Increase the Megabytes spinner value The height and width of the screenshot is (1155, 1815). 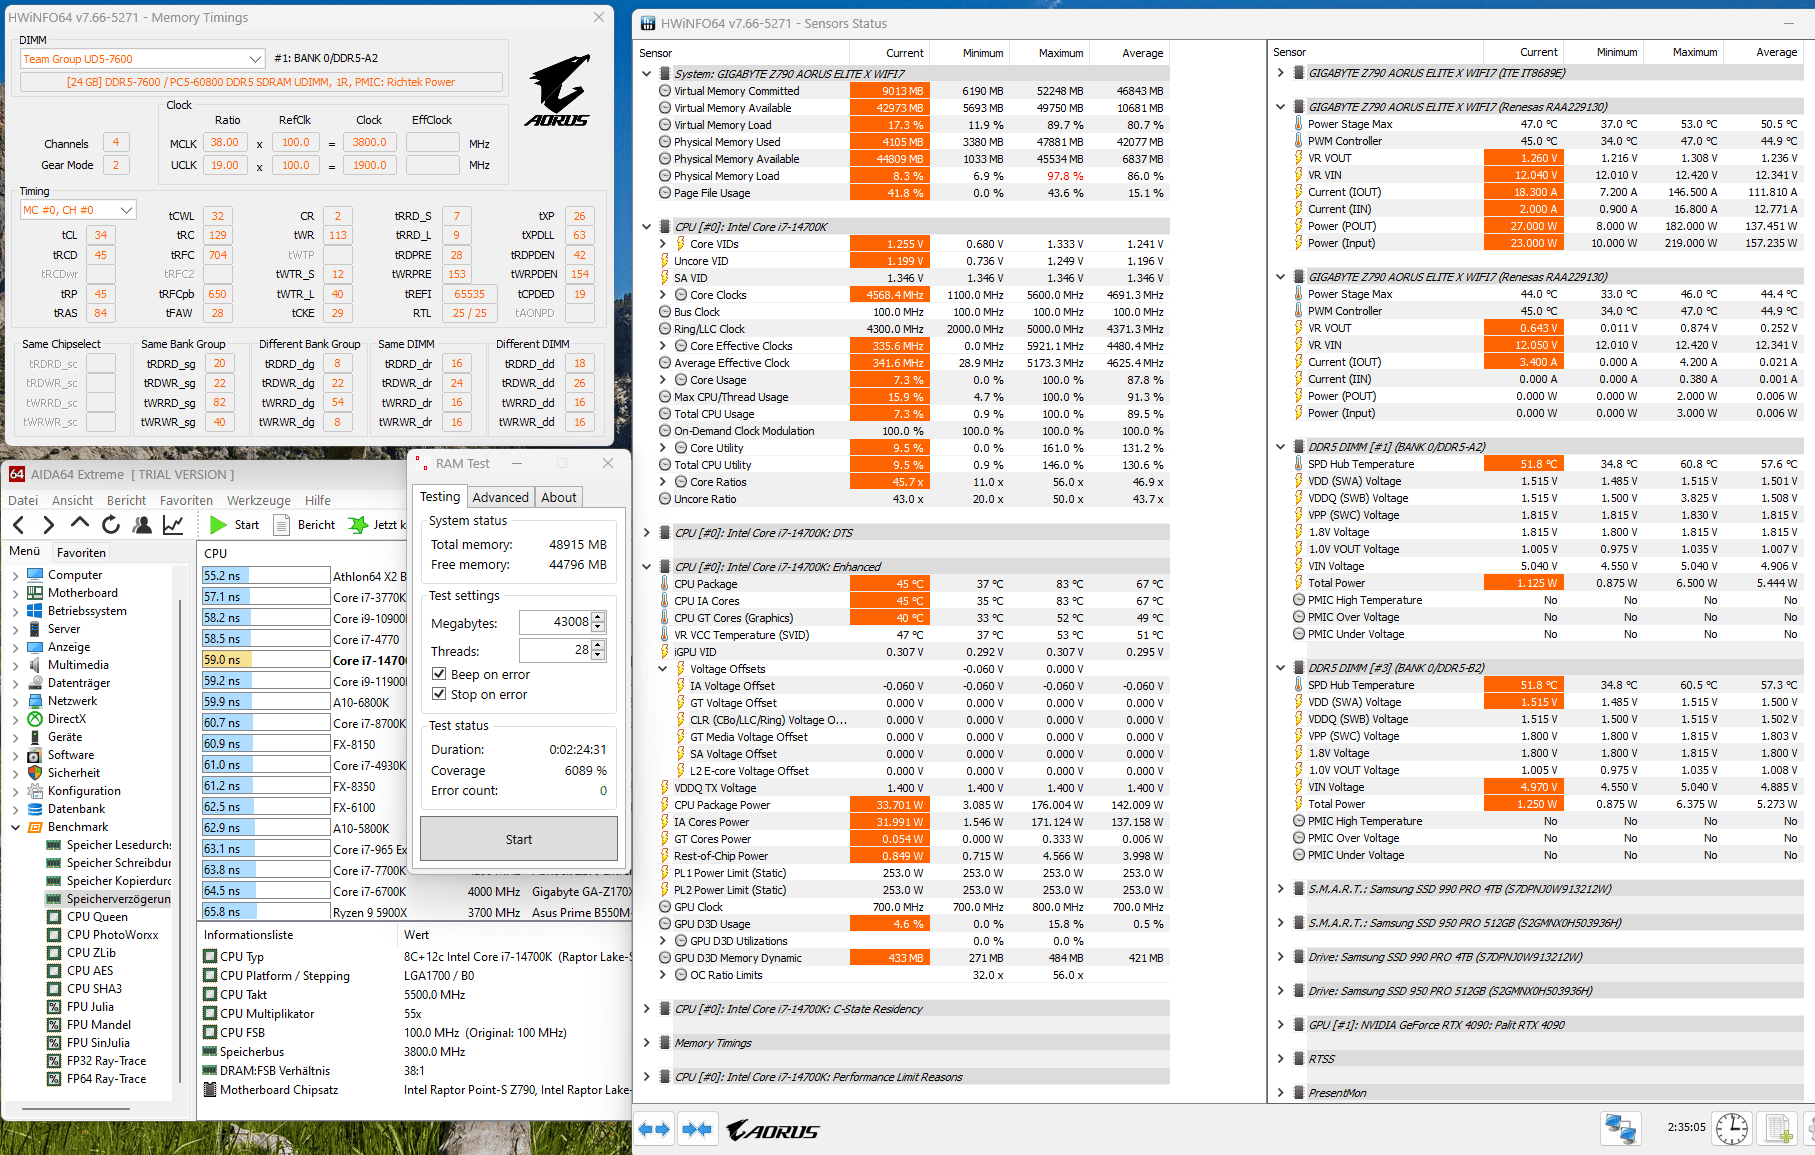598,617
